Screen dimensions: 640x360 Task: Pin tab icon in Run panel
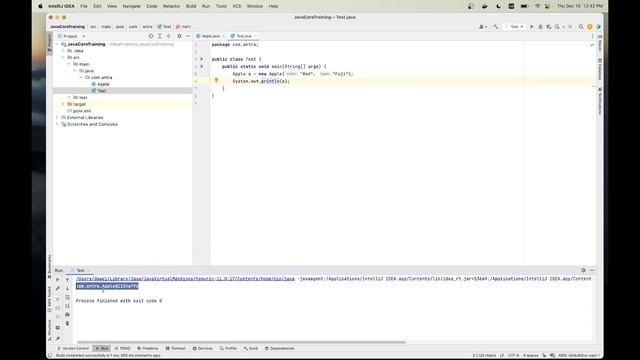pos(58,338)
